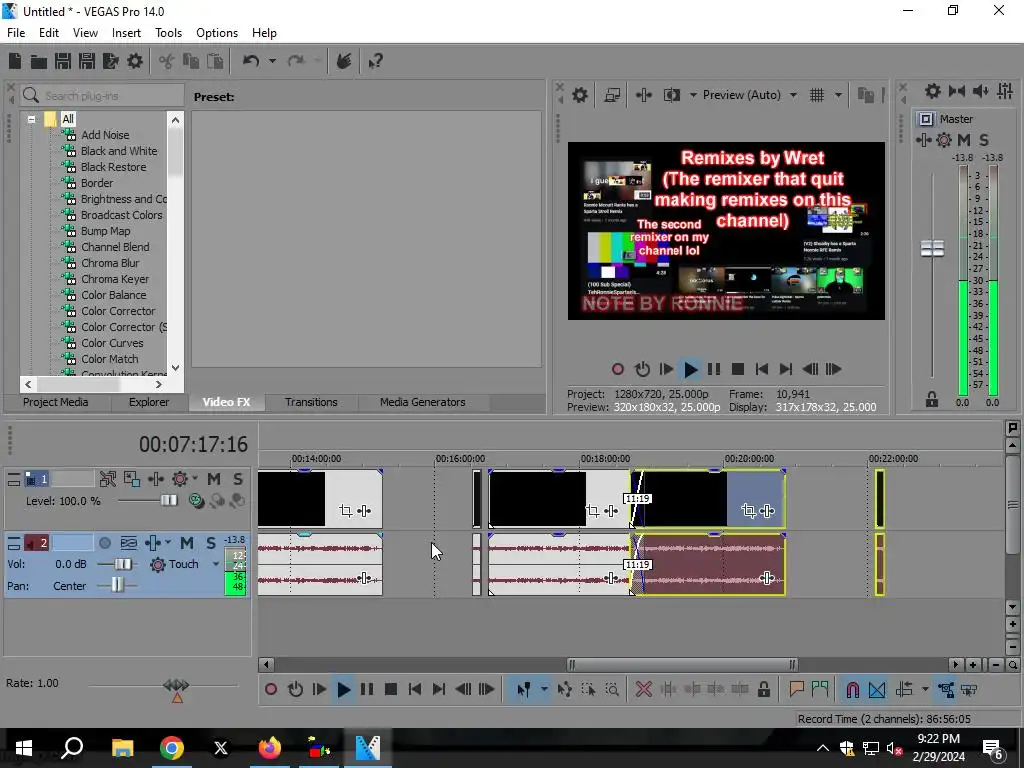1024x768 pixels.
Task: Open Video Preview project properties gear
Action: [579, 95]
